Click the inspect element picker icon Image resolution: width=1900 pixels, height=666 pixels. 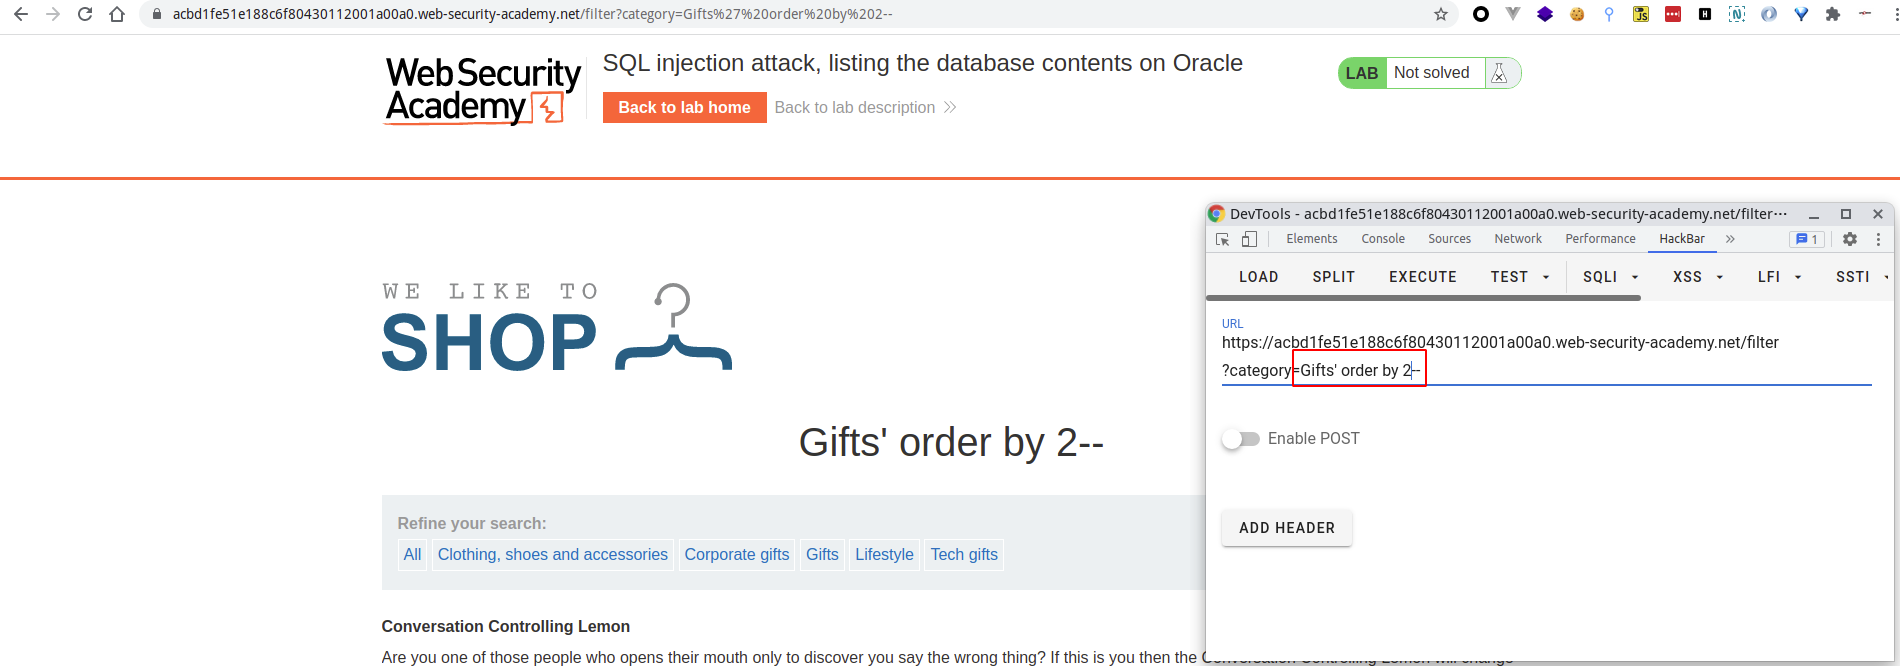coord(1222,239)
